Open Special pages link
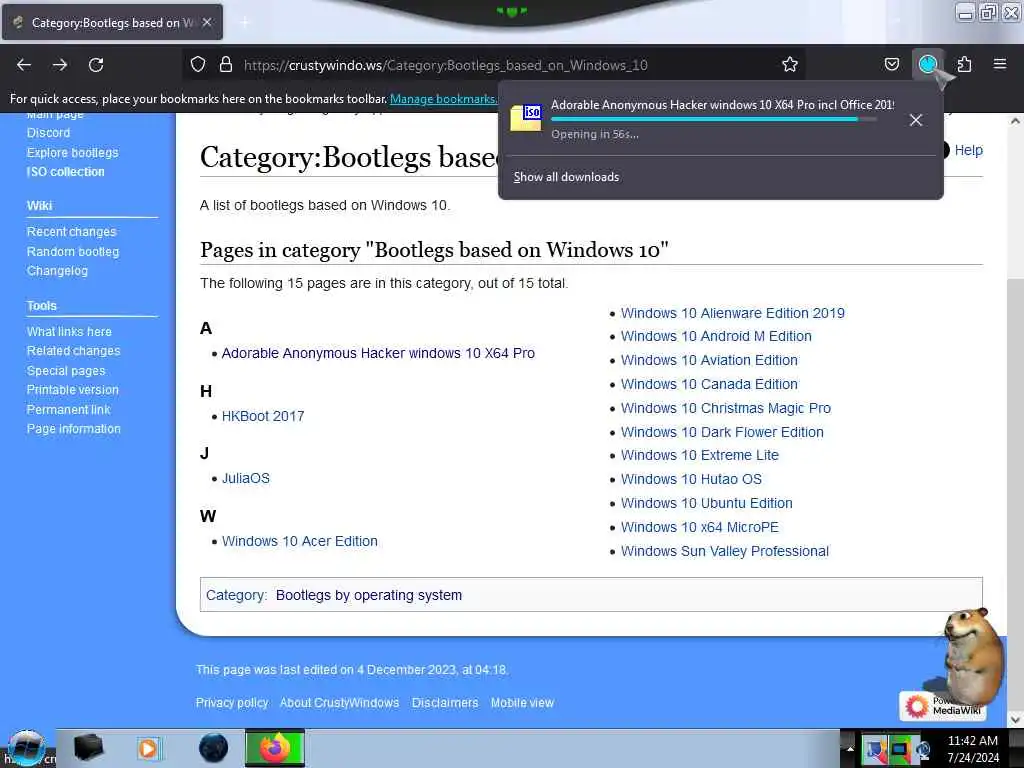The width and height of the screenshot is (1024, 768). point(66,371)
